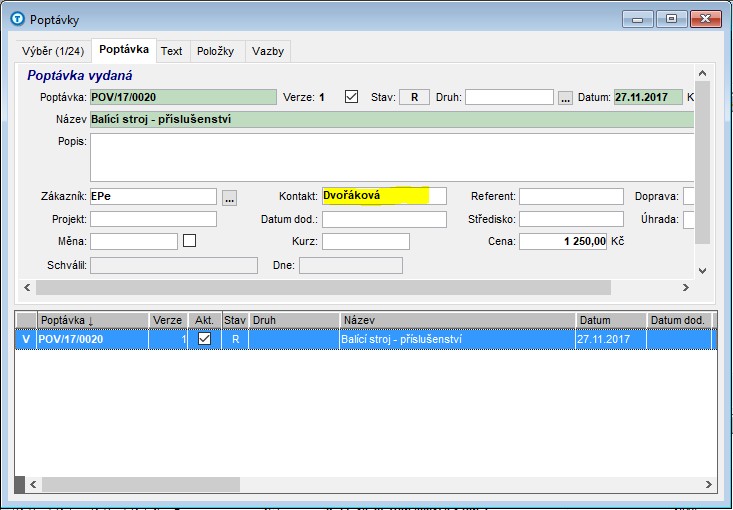Viewport: 733px width, 510px height.
Task: Click form horizontal scroll left arrow
Action: (27, 287)
